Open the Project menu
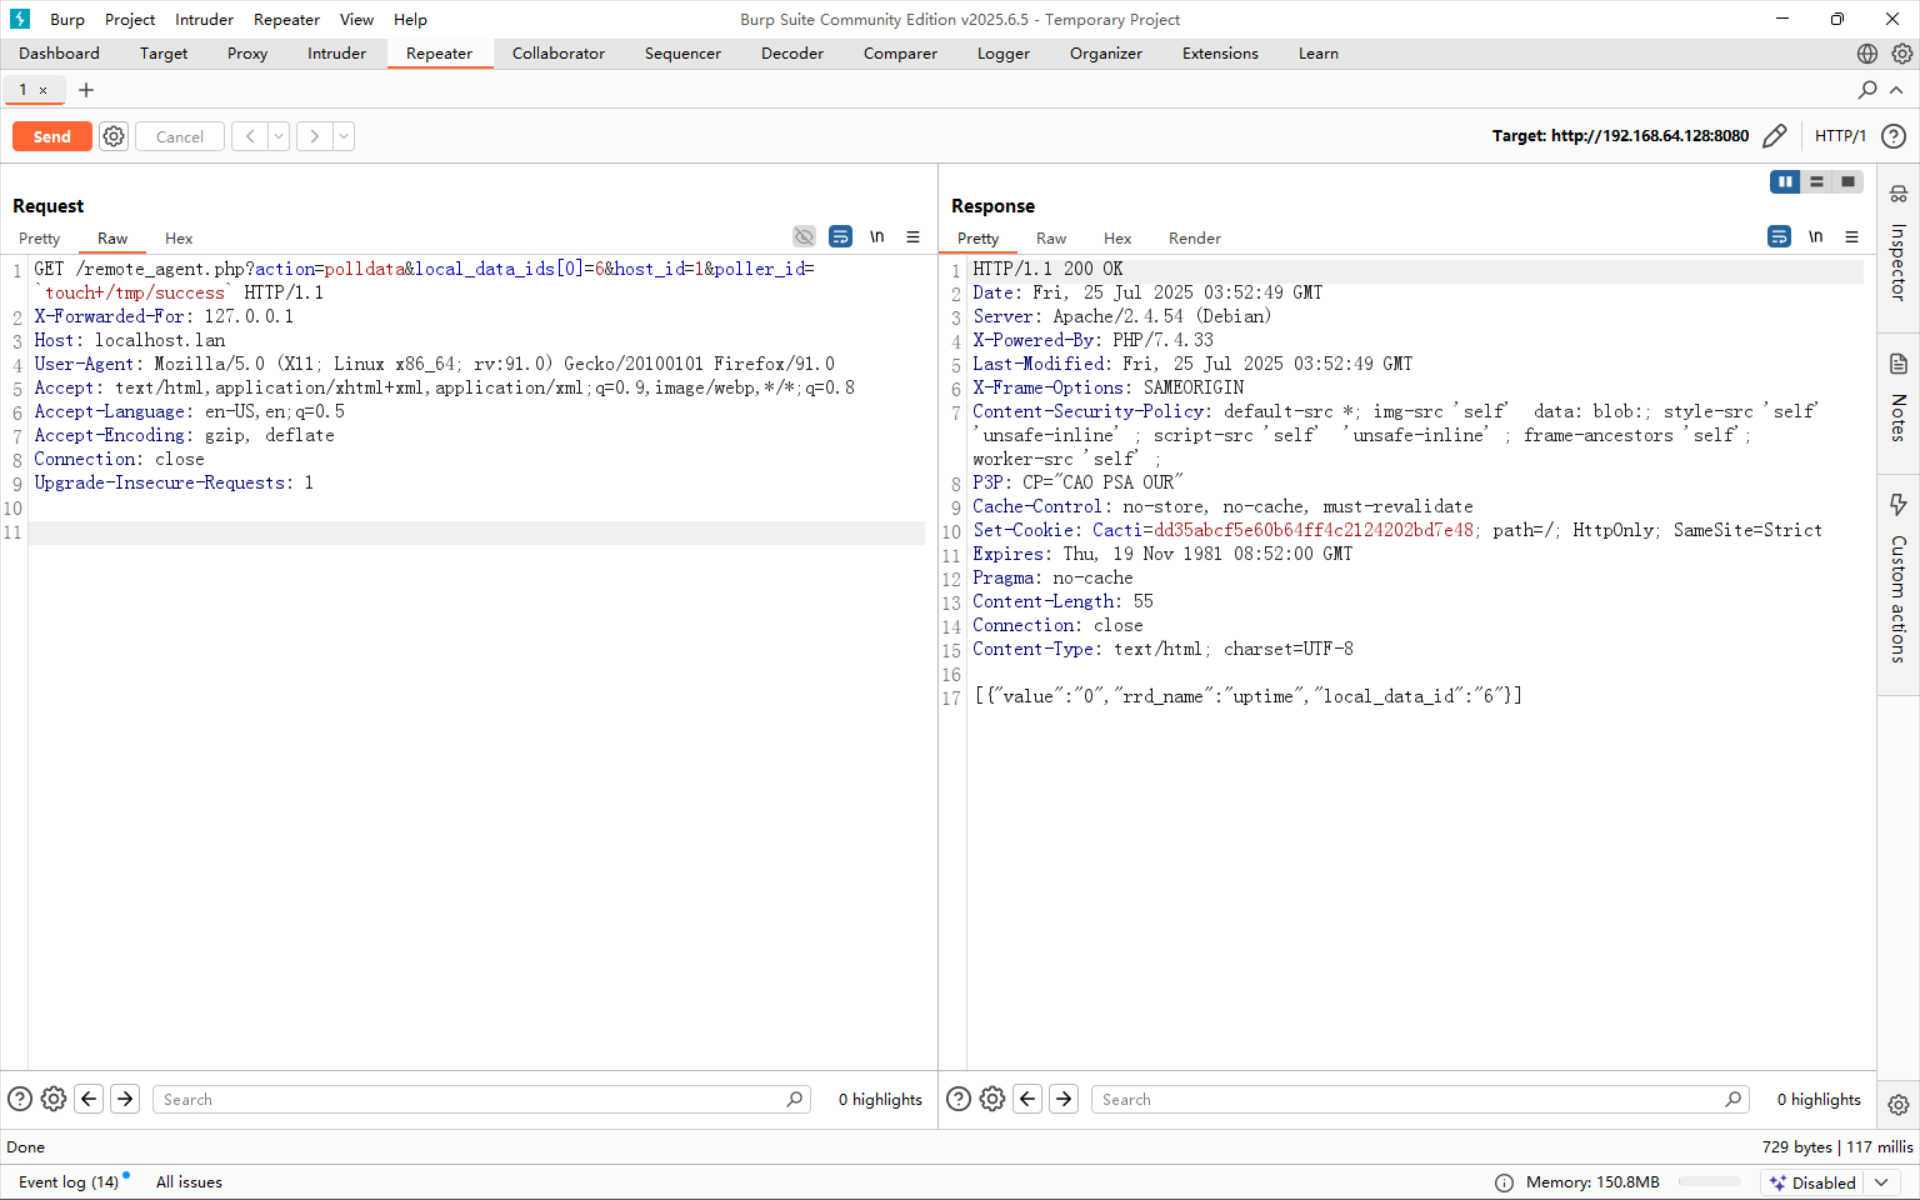 [130, 19]
